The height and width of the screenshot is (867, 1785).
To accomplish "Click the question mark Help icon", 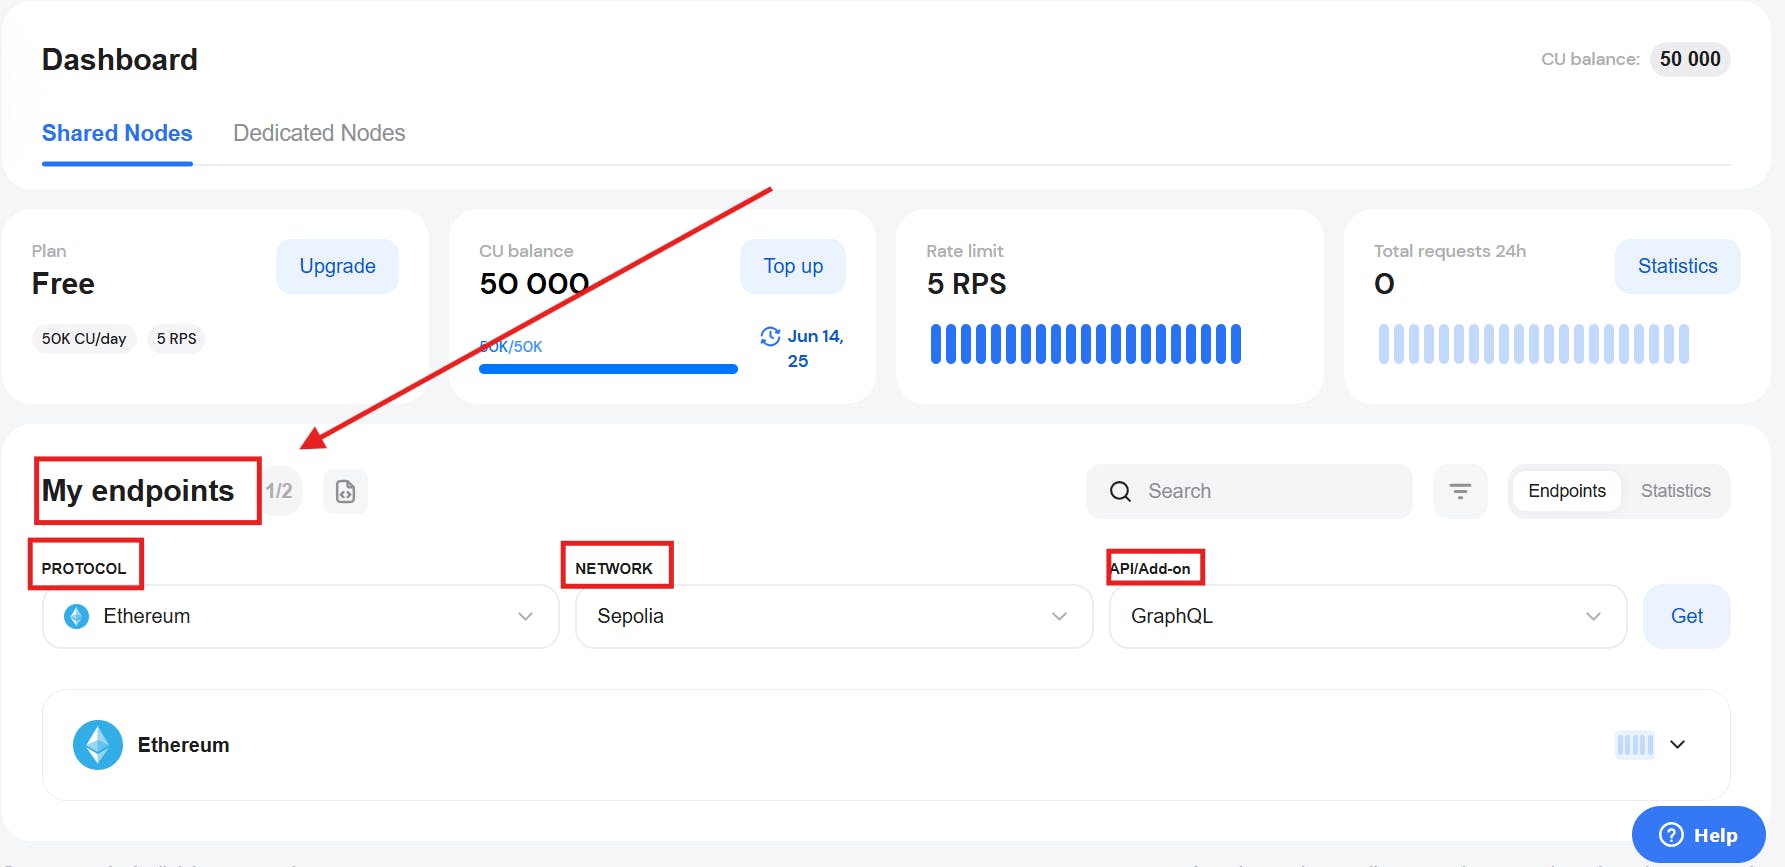I will point(1671,835).
